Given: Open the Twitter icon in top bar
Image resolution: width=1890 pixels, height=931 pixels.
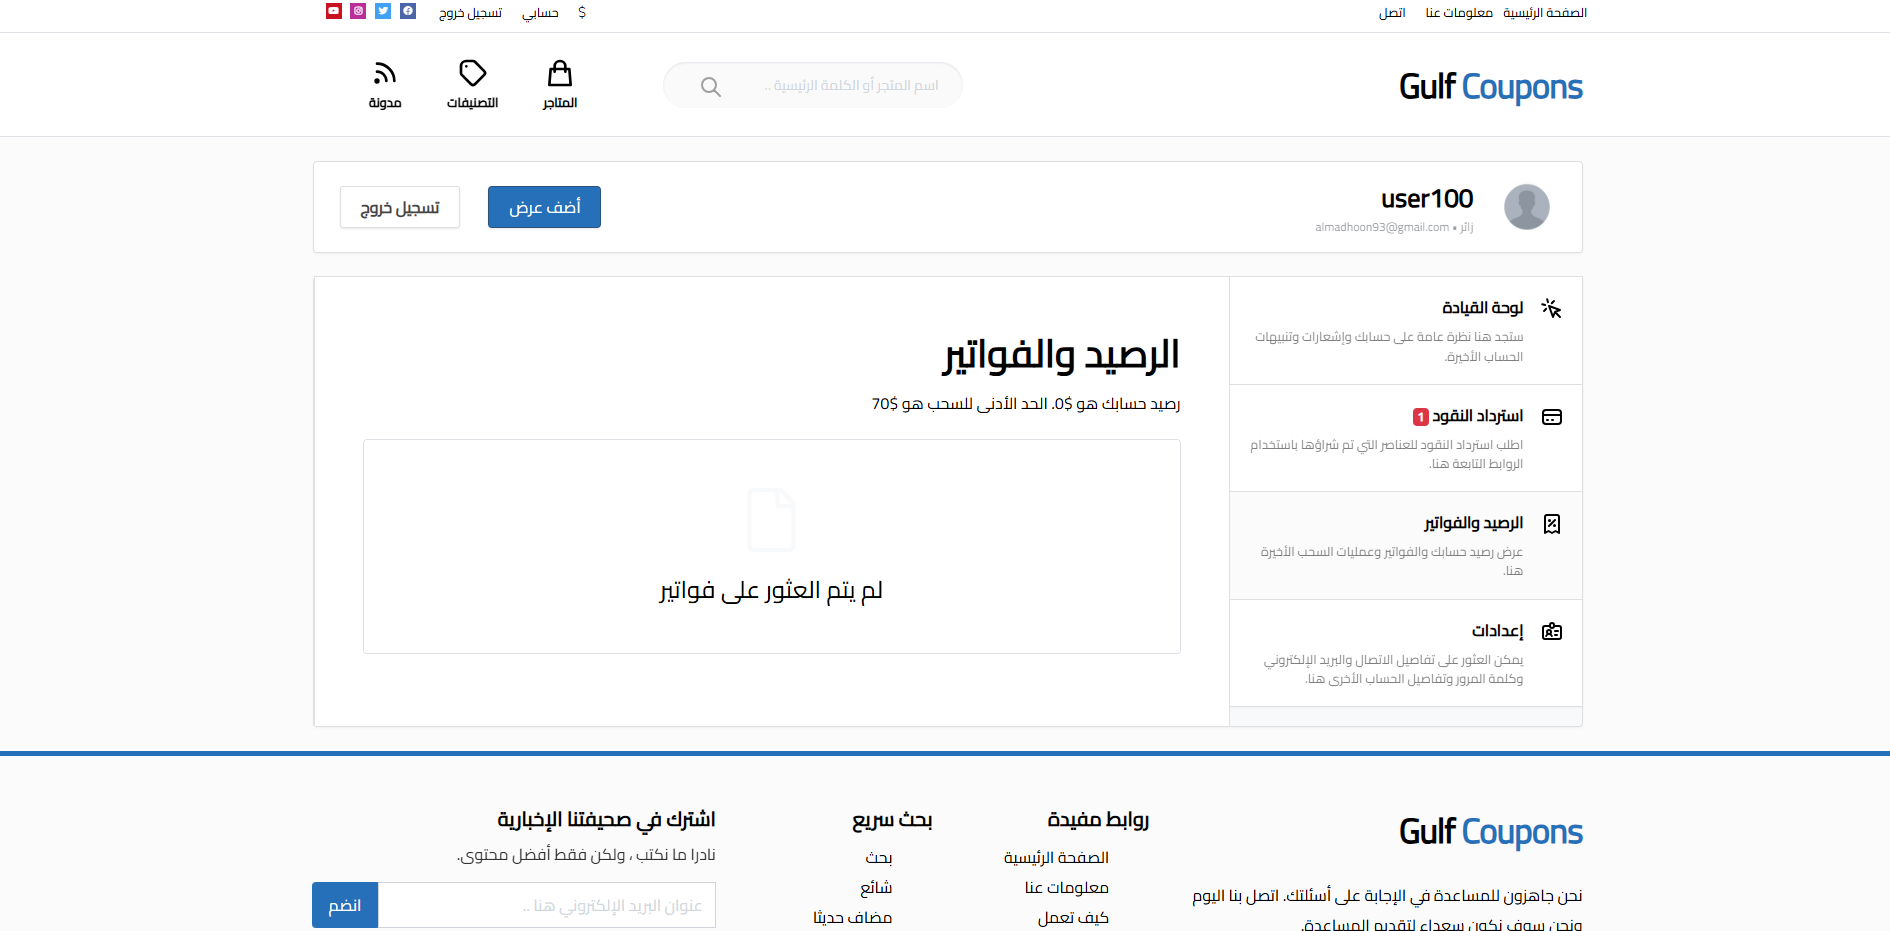Looking at the screenshot, I should point(383,11).
